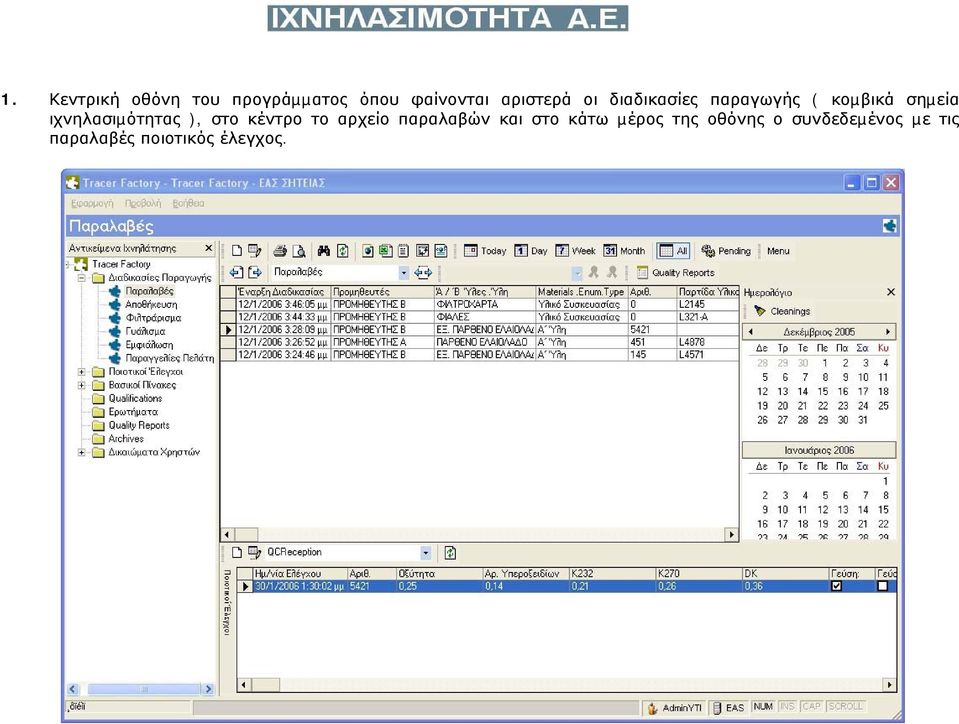Switch the view filter to Today
This screenshot has width=959, height=724.
[x=486, y=251]
